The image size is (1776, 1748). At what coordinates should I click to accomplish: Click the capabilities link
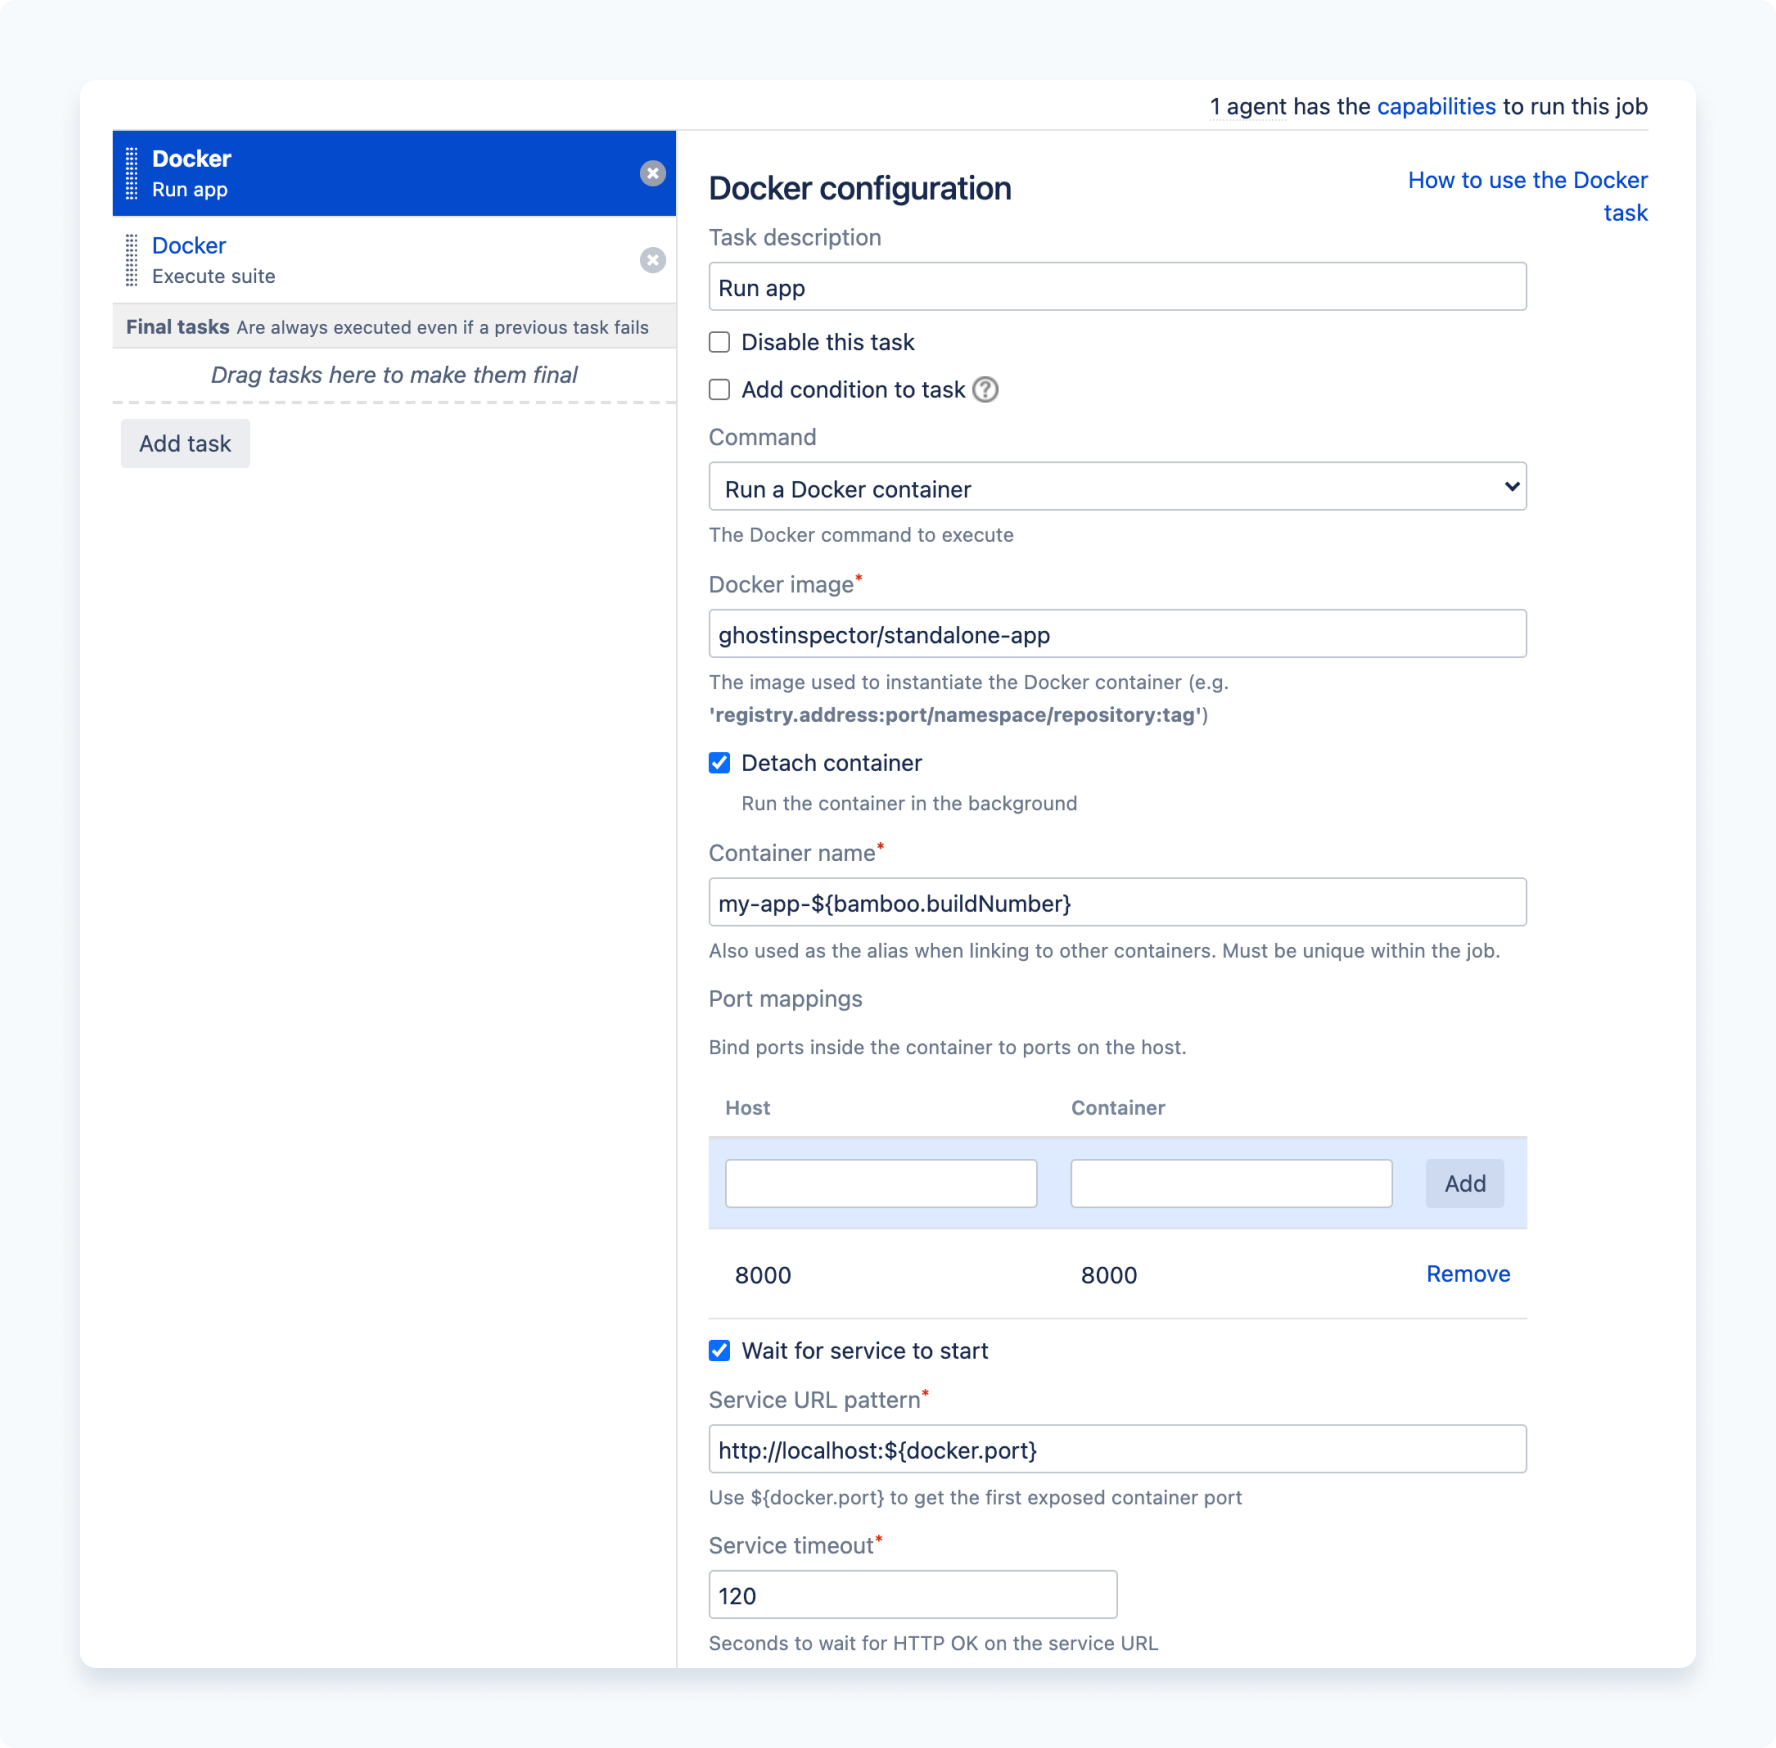coord(1435,106)
